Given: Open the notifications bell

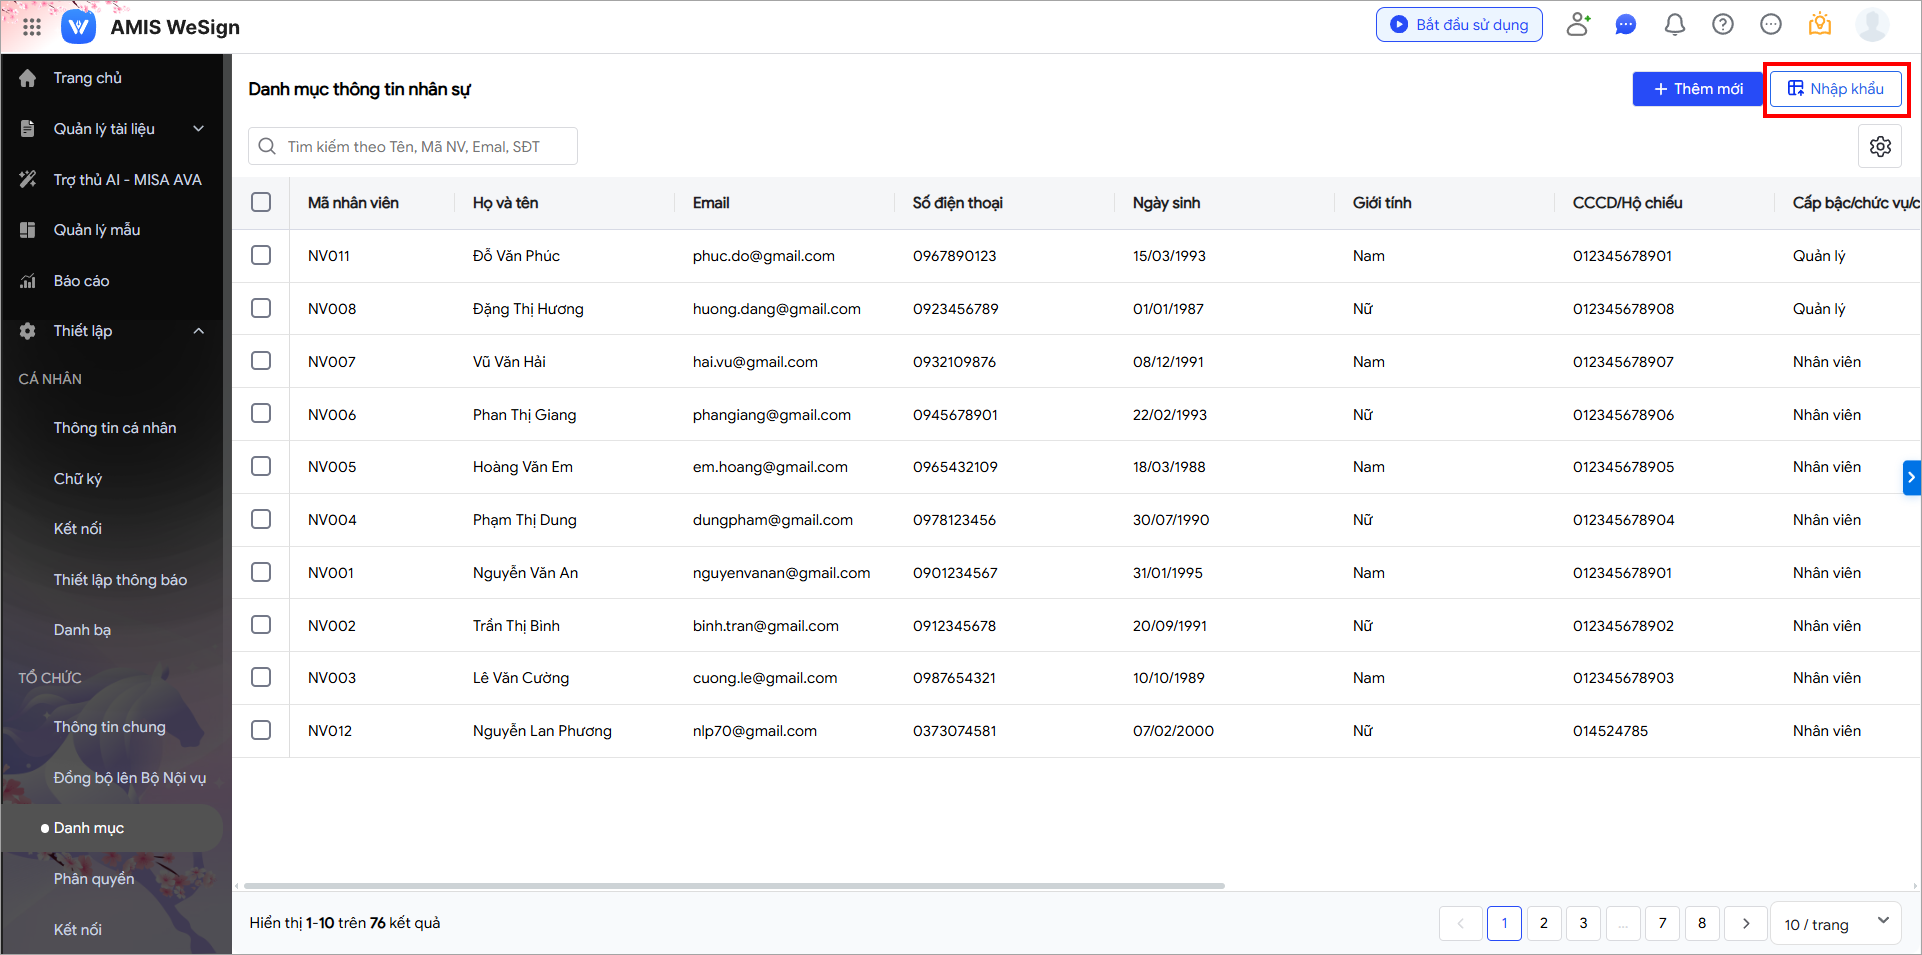Looking at the screenshot, I should [1674, 25].
